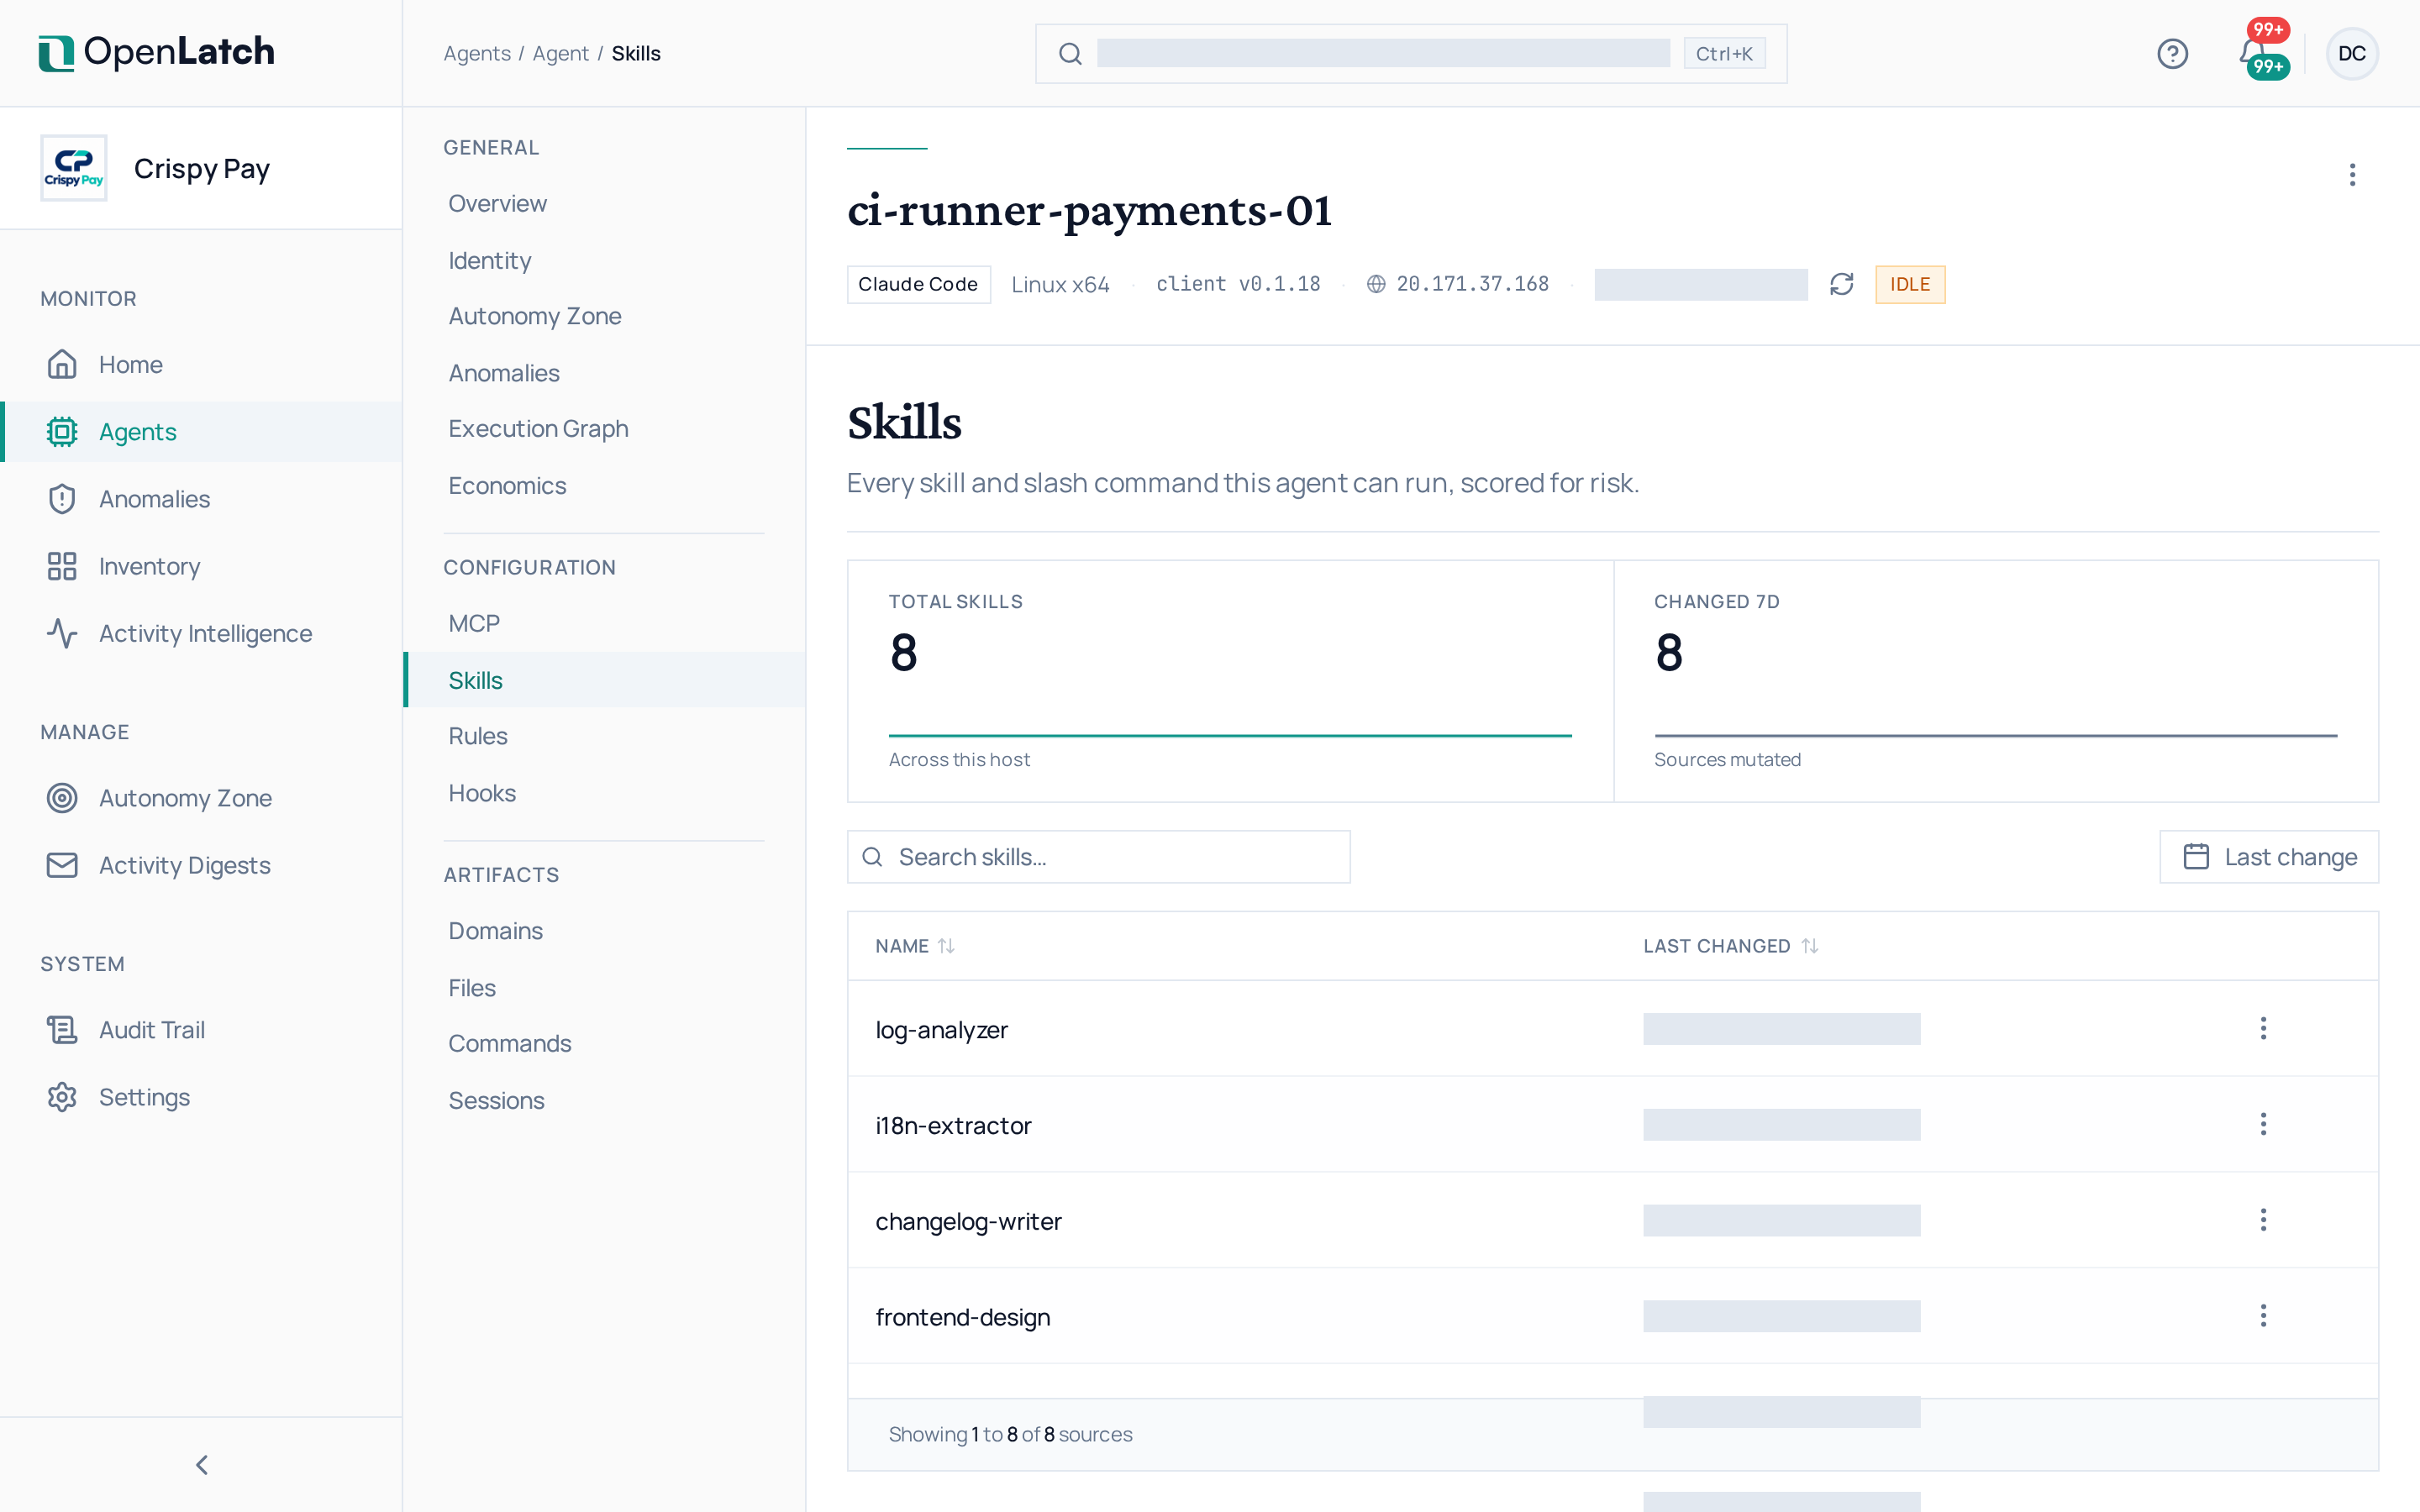Open Overview in the General section
Viewport: 2420px width, 1512px height.
(x=497, y=203)
